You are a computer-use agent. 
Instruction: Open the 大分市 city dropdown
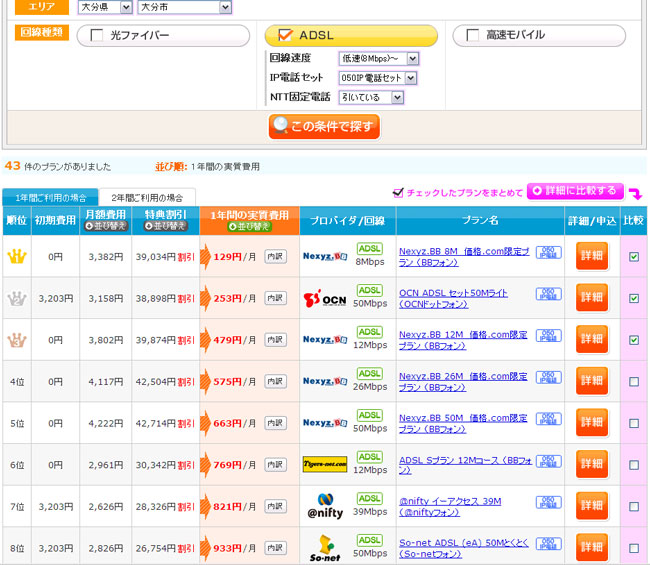184,7
